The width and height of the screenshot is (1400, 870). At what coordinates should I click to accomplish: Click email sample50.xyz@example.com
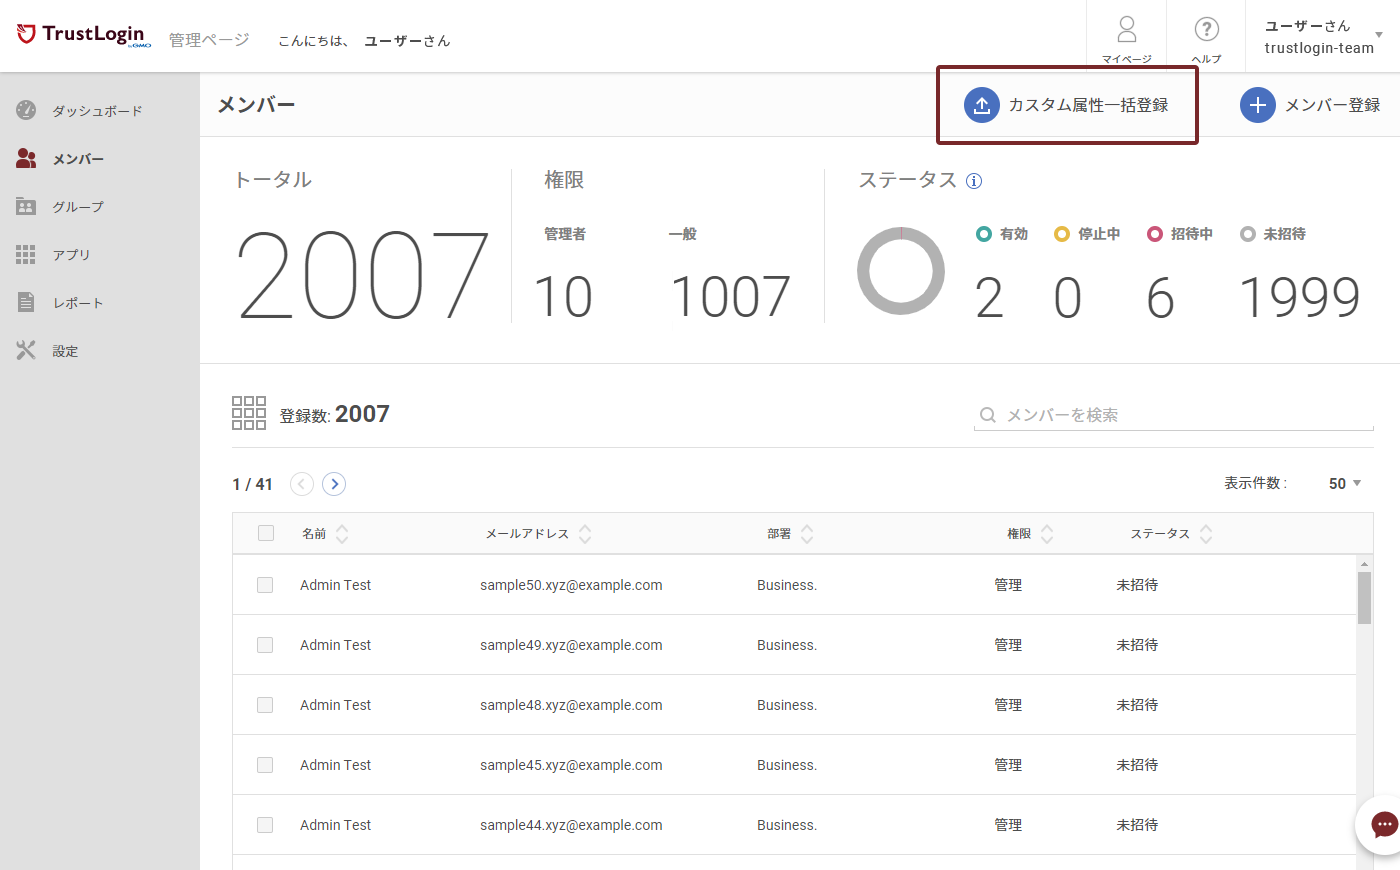(x=571, y=585)
